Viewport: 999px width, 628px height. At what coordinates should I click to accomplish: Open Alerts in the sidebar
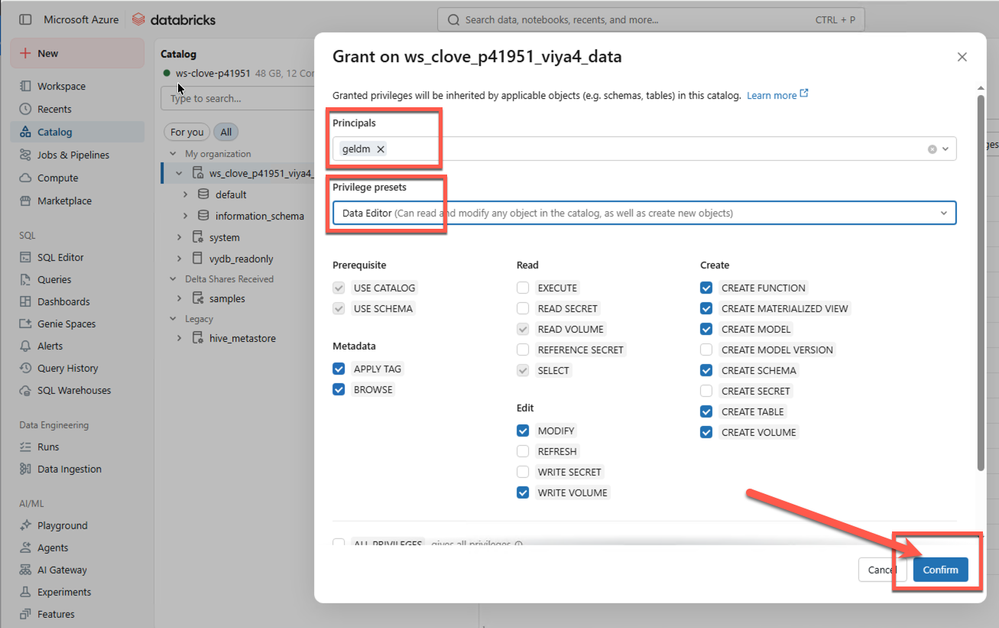50,346
